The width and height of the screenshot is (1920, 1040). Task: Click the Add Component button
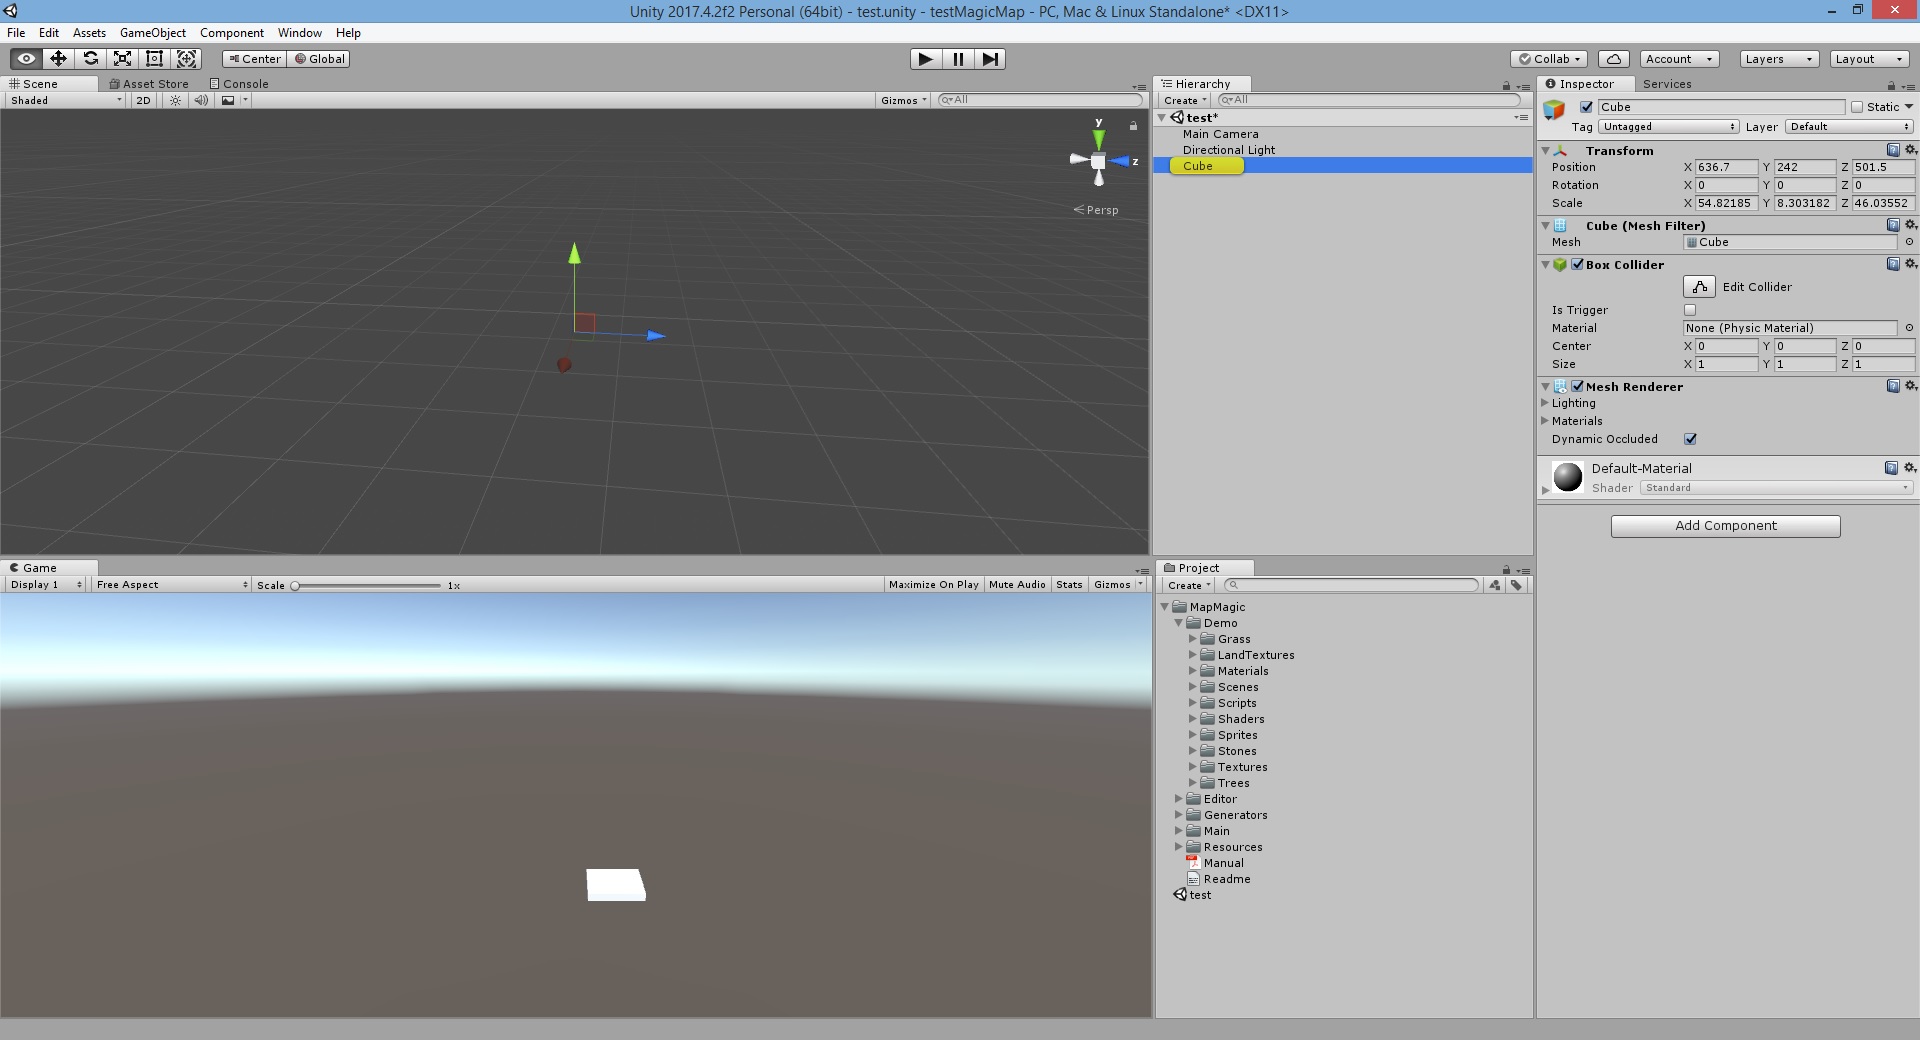pos(1726,526)
